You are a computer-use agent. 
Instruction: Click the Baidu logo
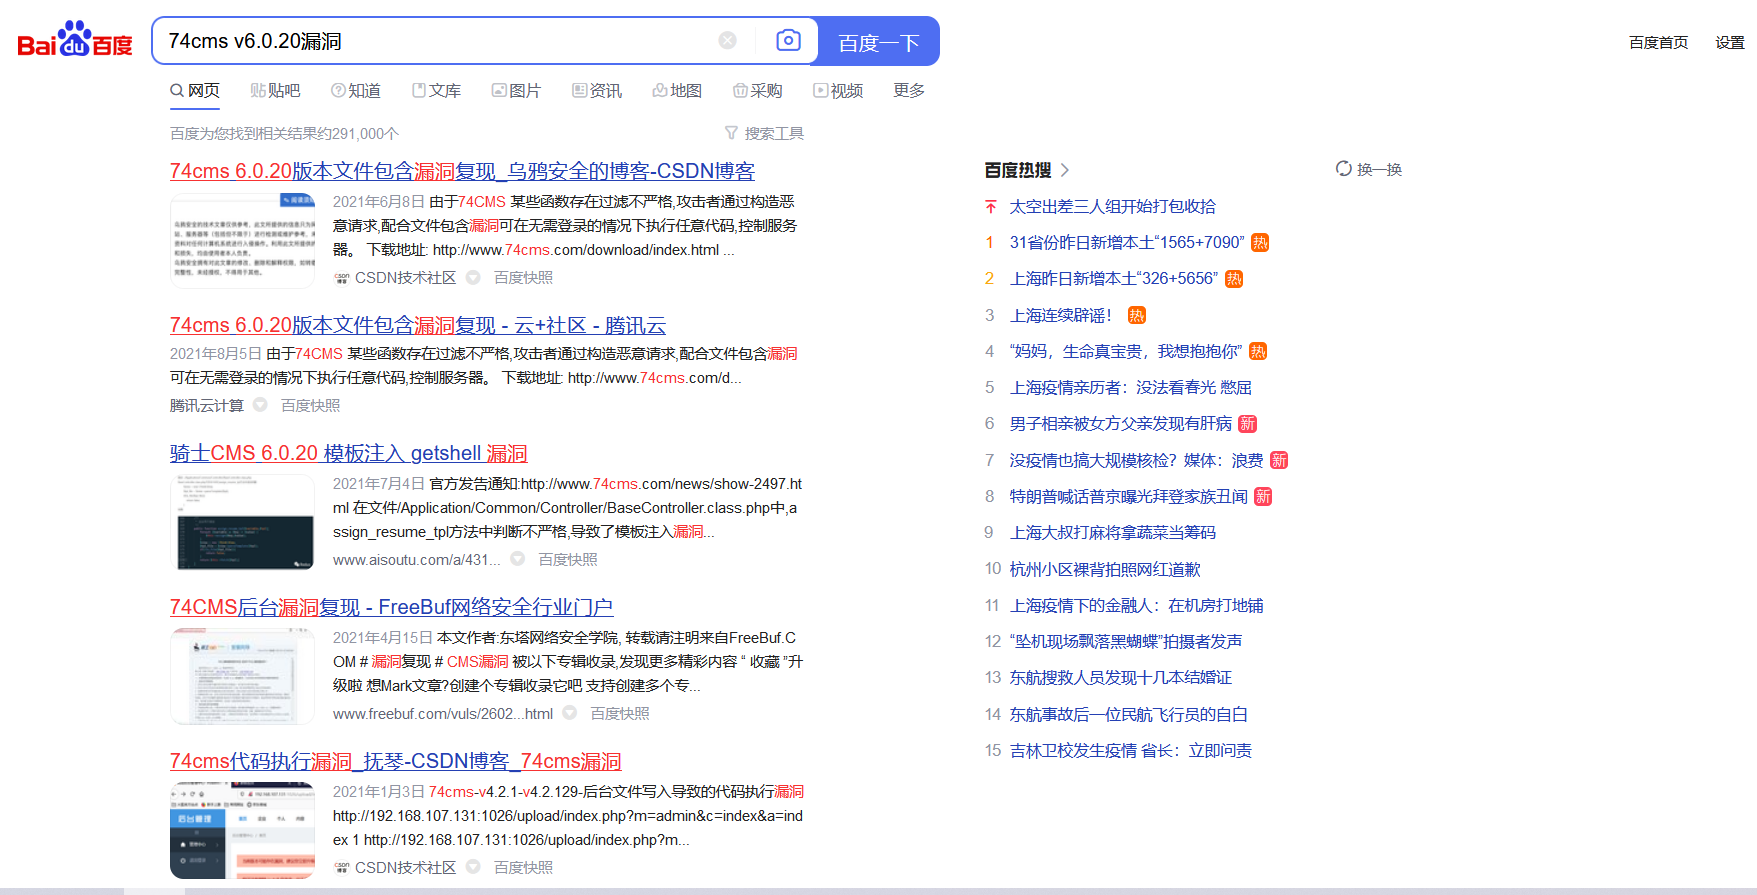click(75, 40)
